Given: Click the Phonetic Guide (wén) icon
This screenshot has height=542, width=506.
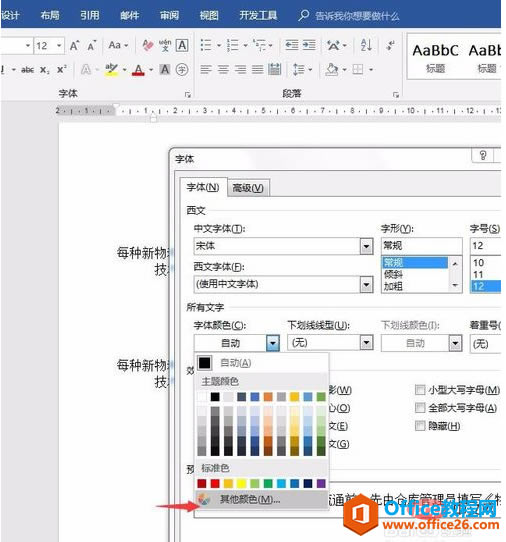Looking at the screenshot, I should 165,45.
